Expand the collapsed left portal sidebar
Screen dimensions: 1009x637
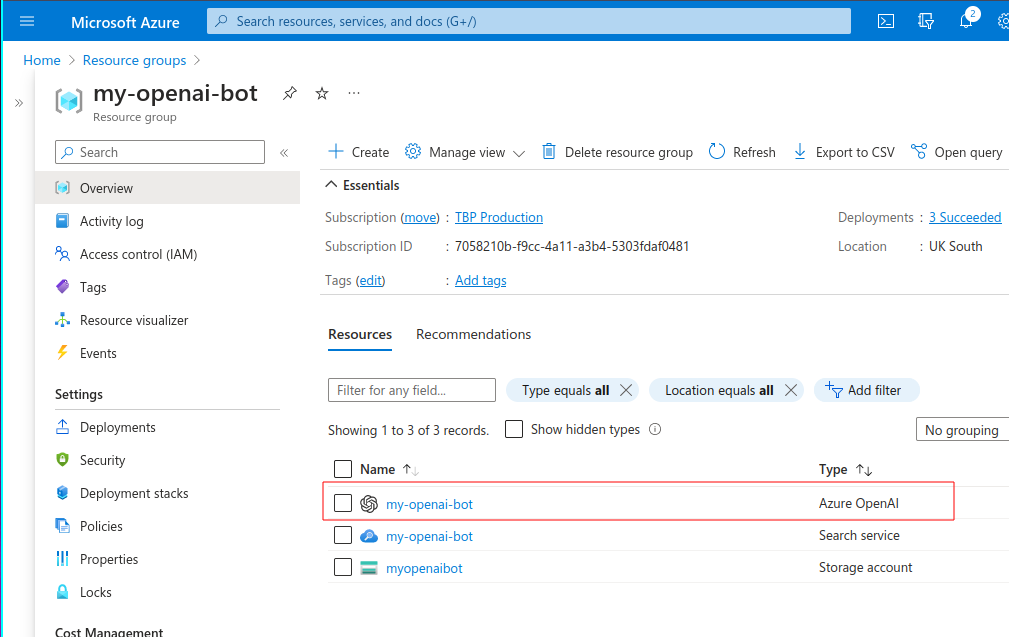point(19,103)
